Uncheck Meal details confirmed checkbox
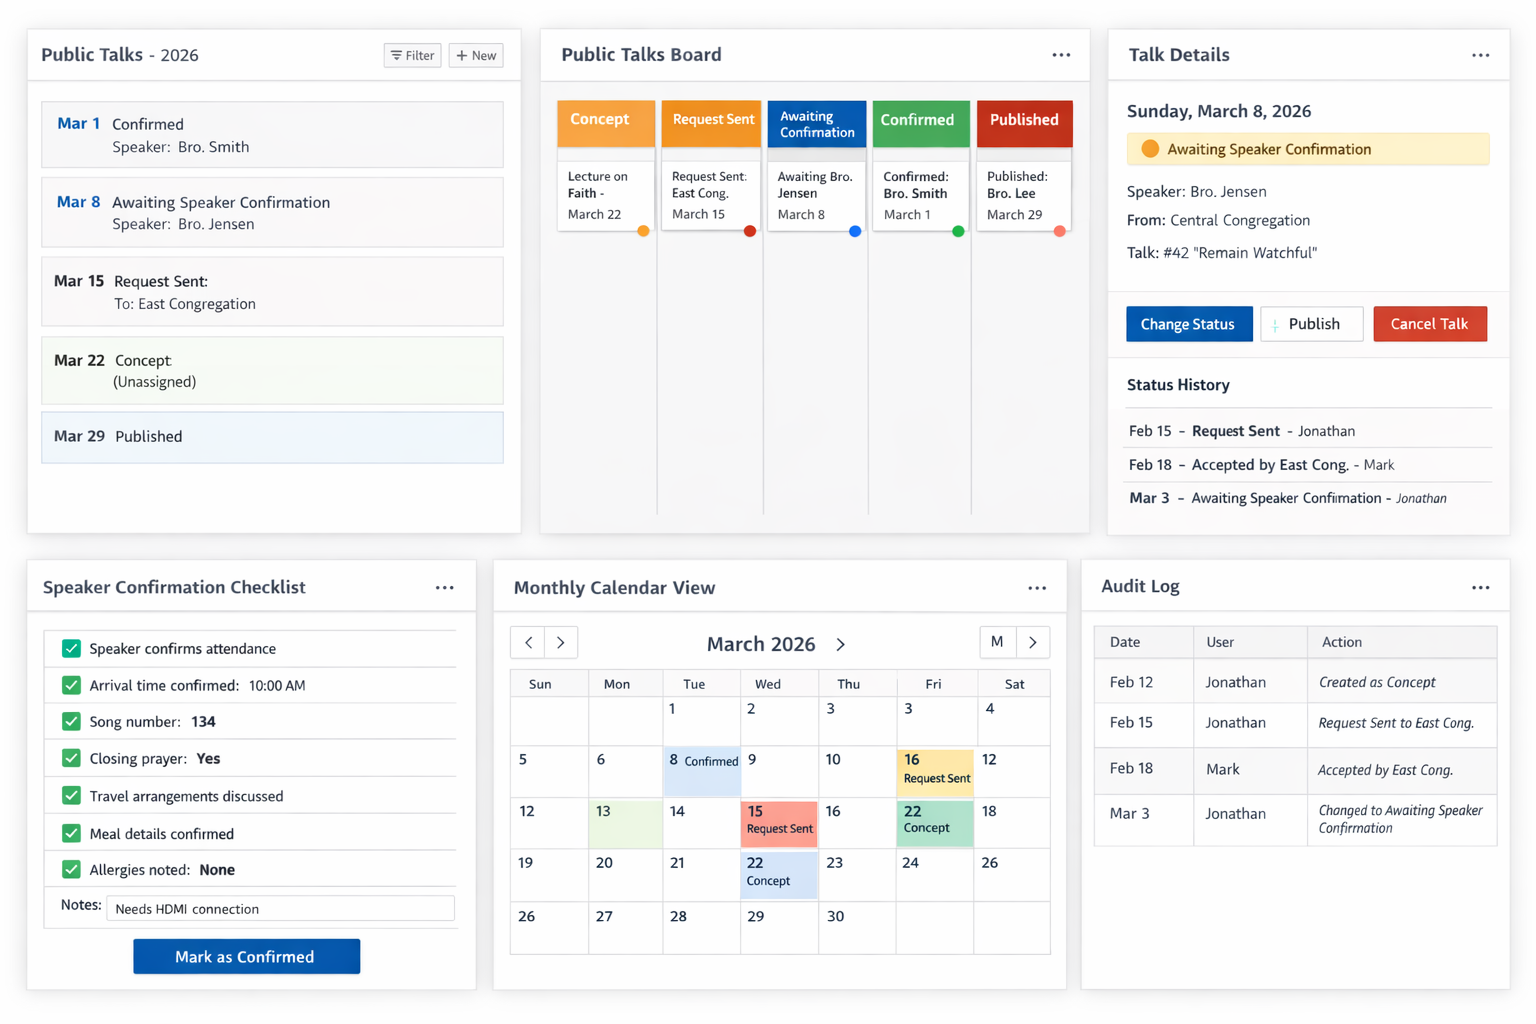The width and height of the screenshot is (1536, 1024). coord(71,833)
